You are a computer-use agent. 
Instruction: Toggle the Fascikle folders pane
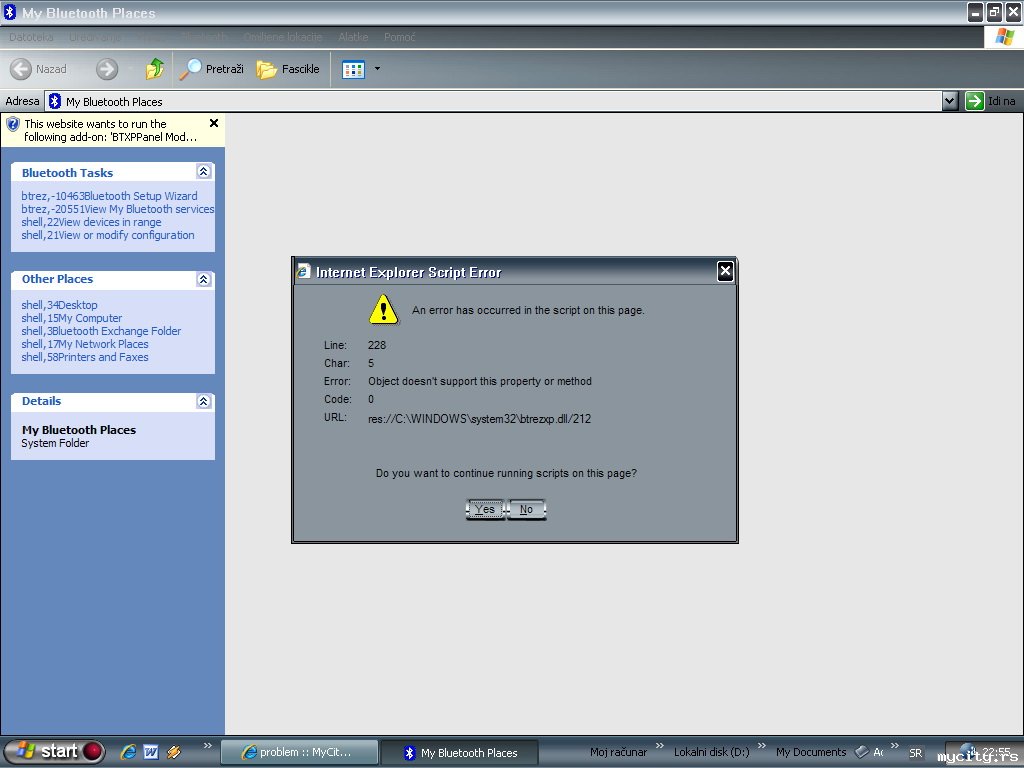click(x=288, y=69)
